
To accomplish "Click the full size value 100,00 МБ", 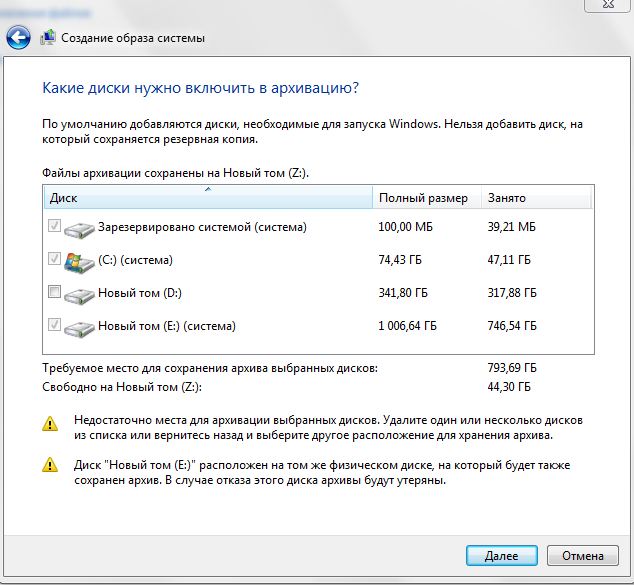I will coord(405,227).
